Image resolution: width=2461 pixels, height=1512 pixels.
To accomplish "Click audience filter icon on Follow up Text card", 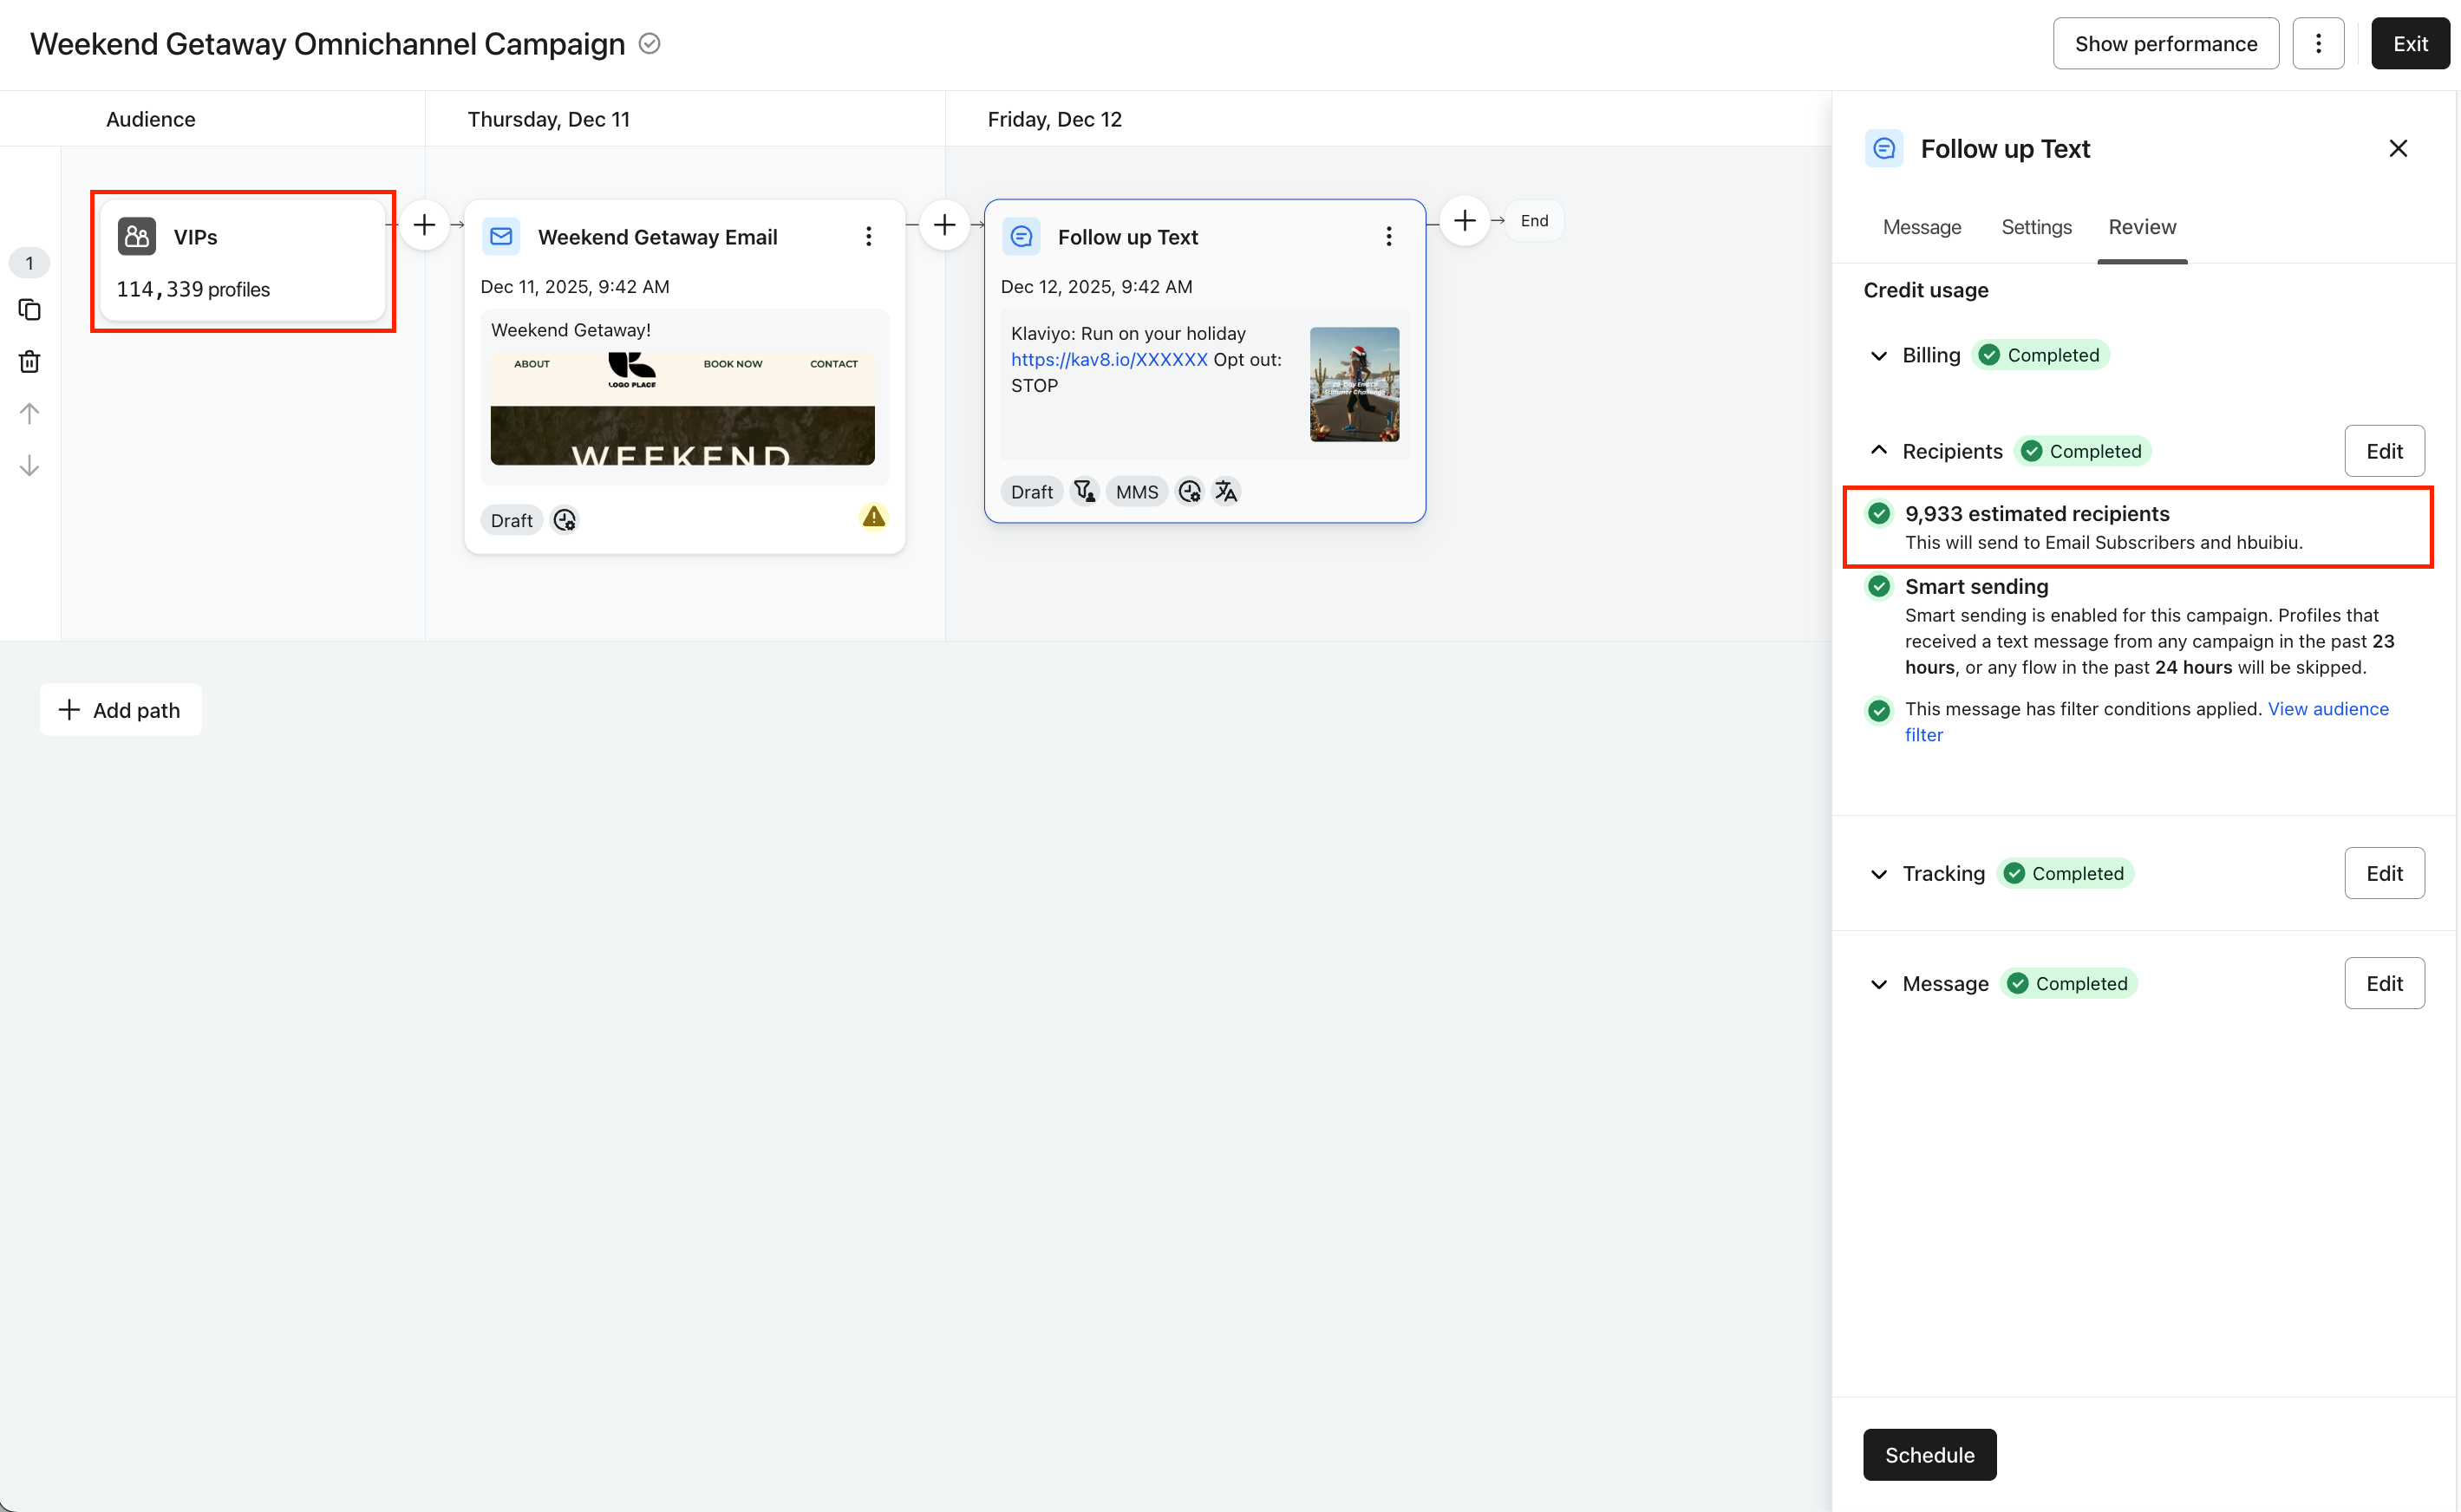I will point(1084,491).
